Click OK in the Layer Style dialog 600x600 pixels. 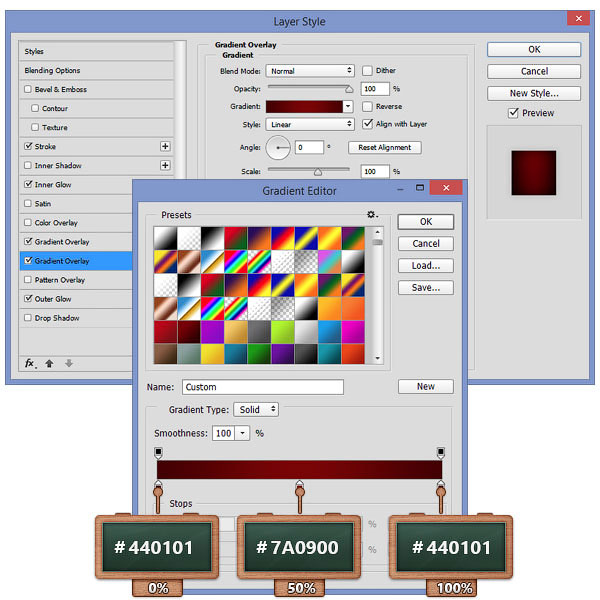(534, 49)
